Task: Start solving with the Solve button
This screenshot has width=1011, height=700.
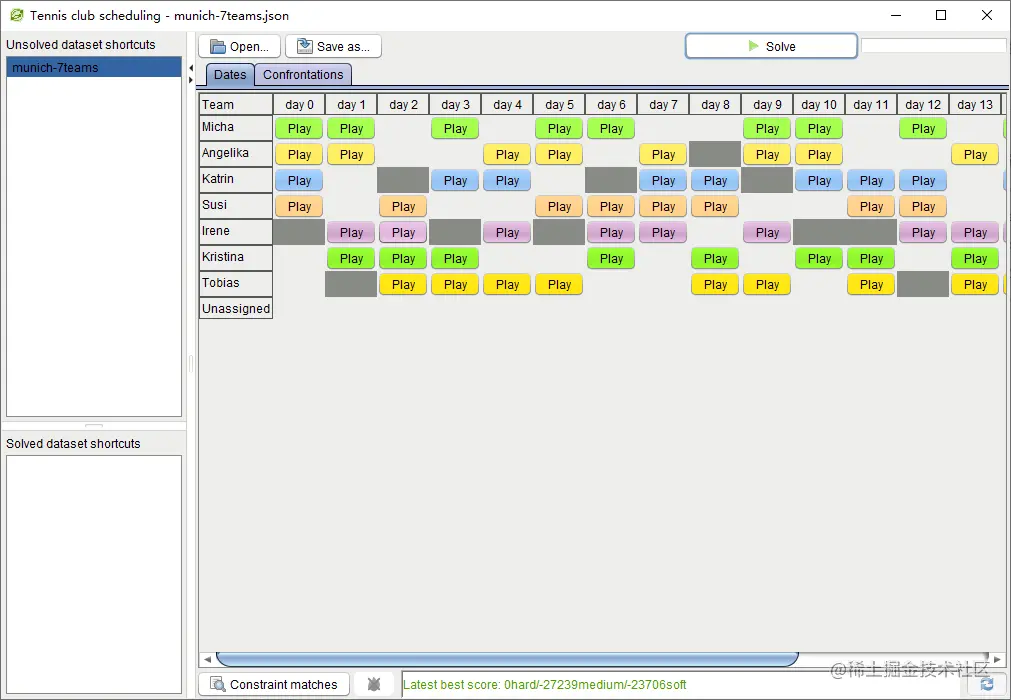Action: [771, 46]
